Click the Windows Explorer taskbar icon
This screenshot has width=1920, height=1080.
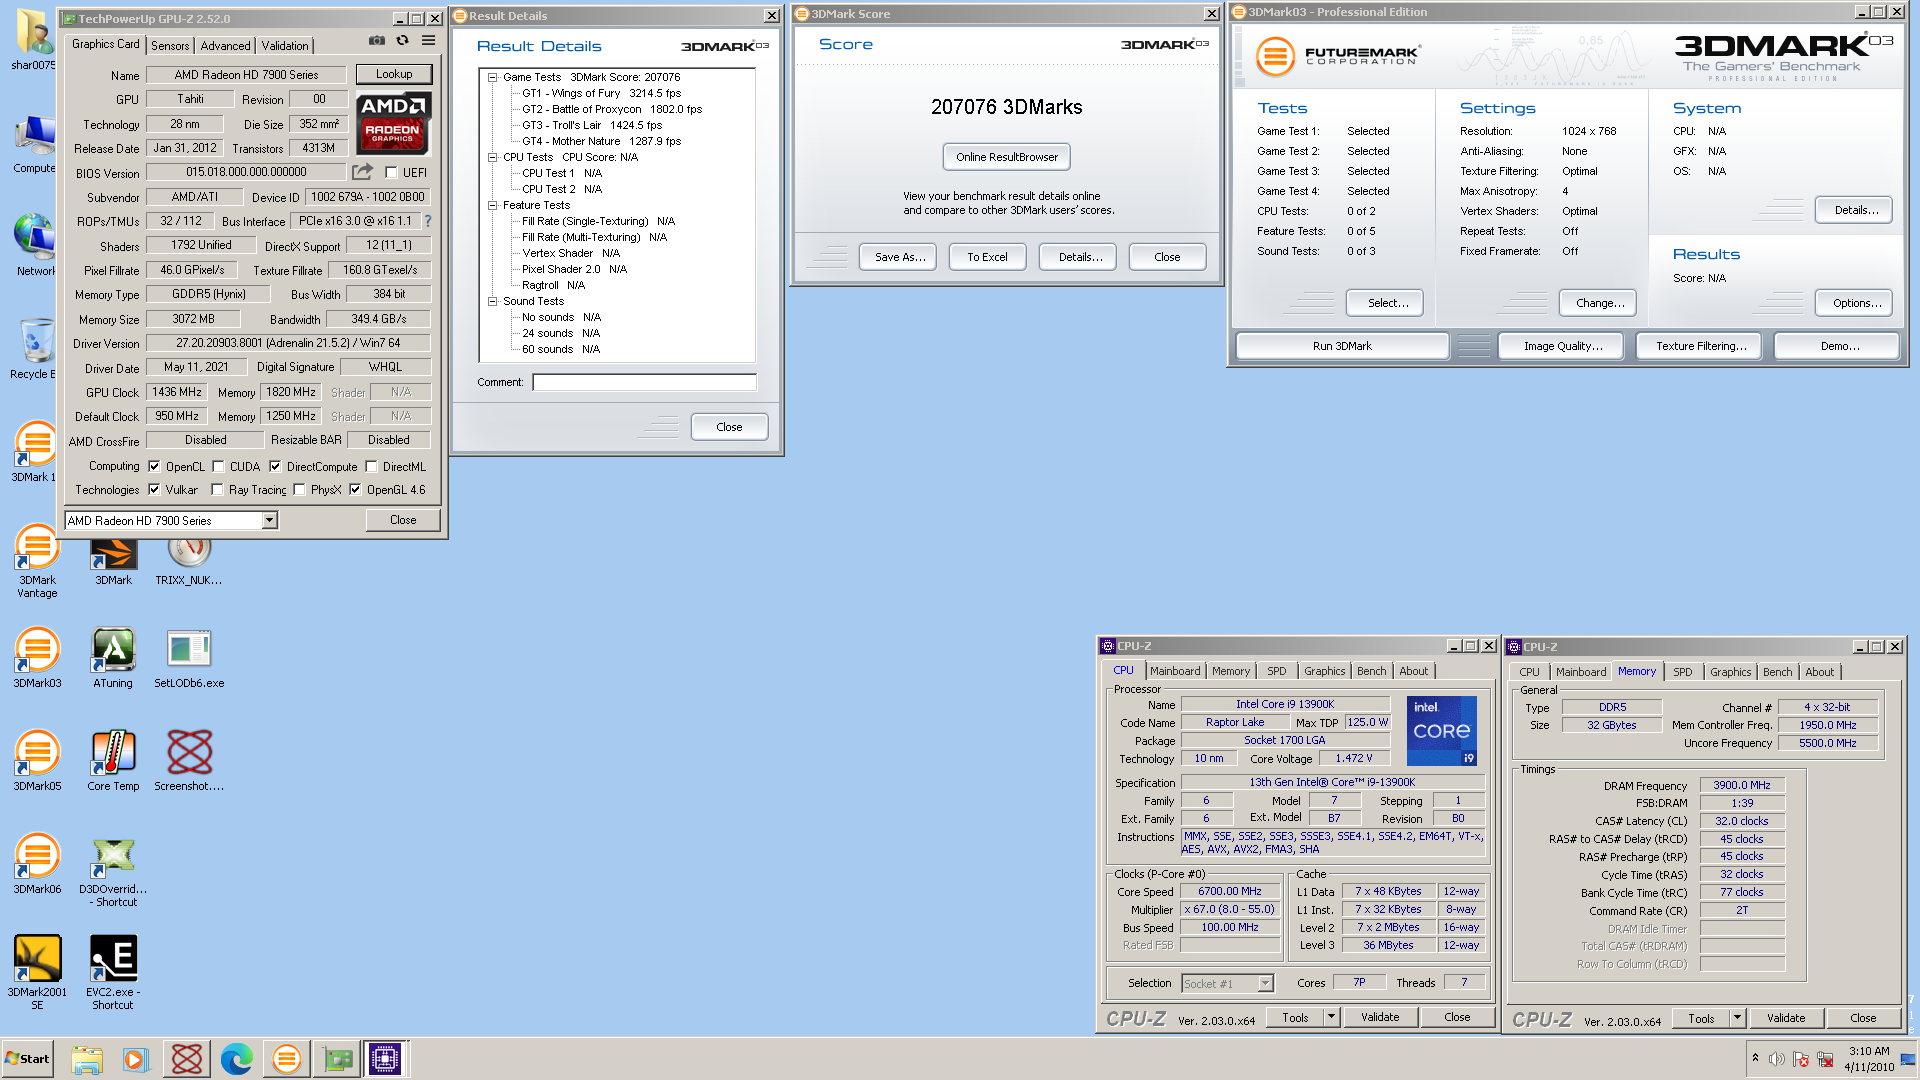[x=87, y=1059]
